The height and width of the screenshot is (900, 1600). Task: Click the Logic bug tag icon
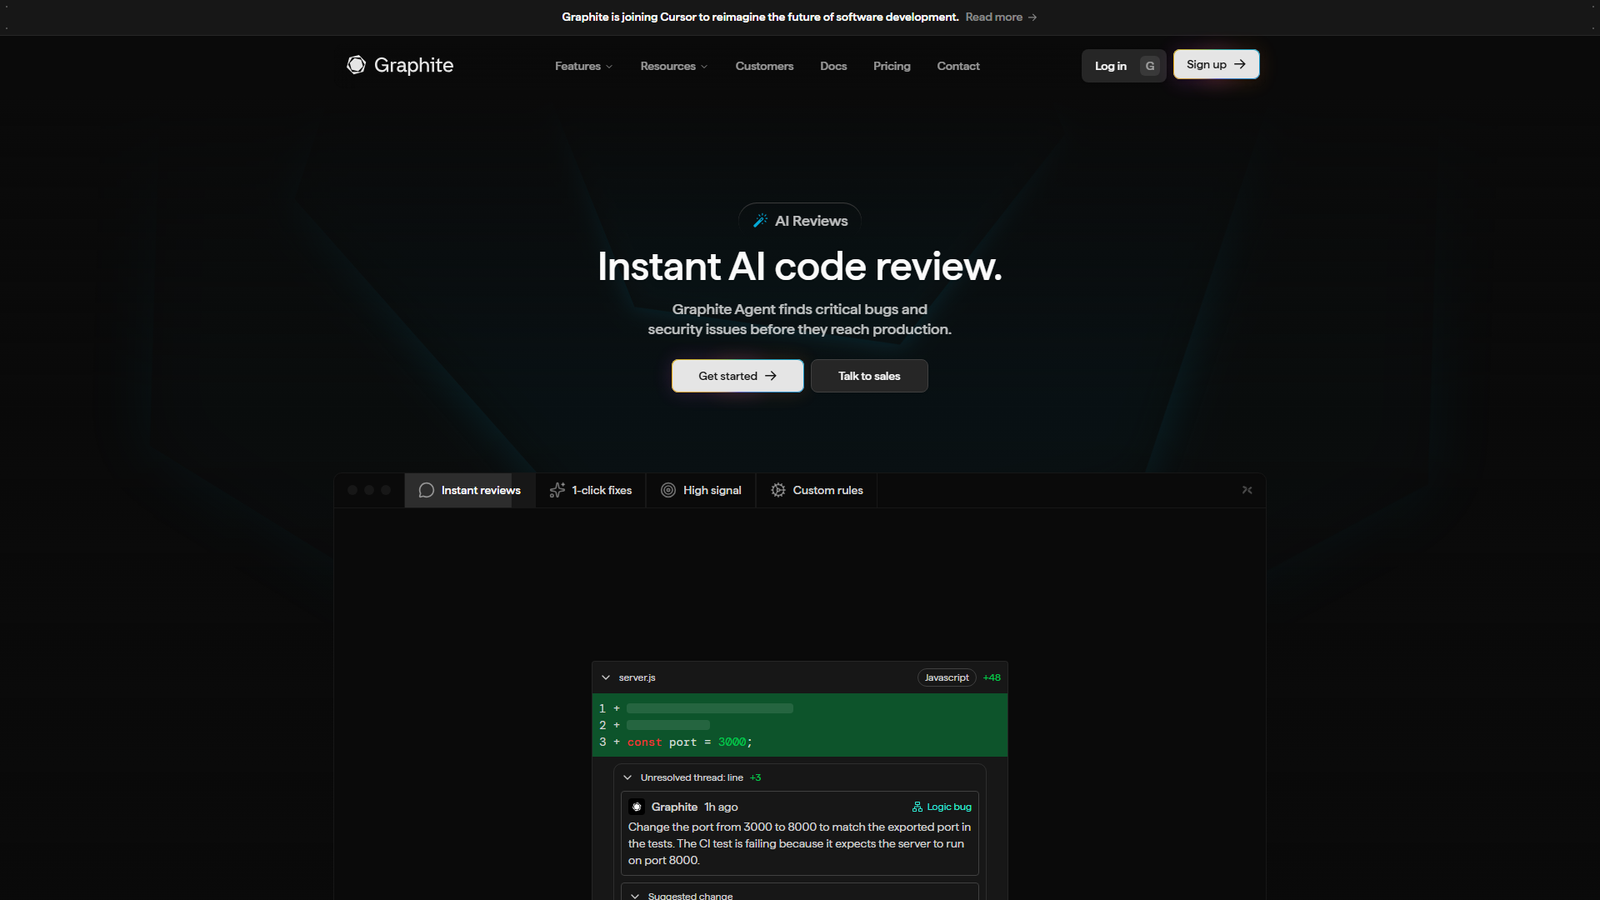[917, 807]
